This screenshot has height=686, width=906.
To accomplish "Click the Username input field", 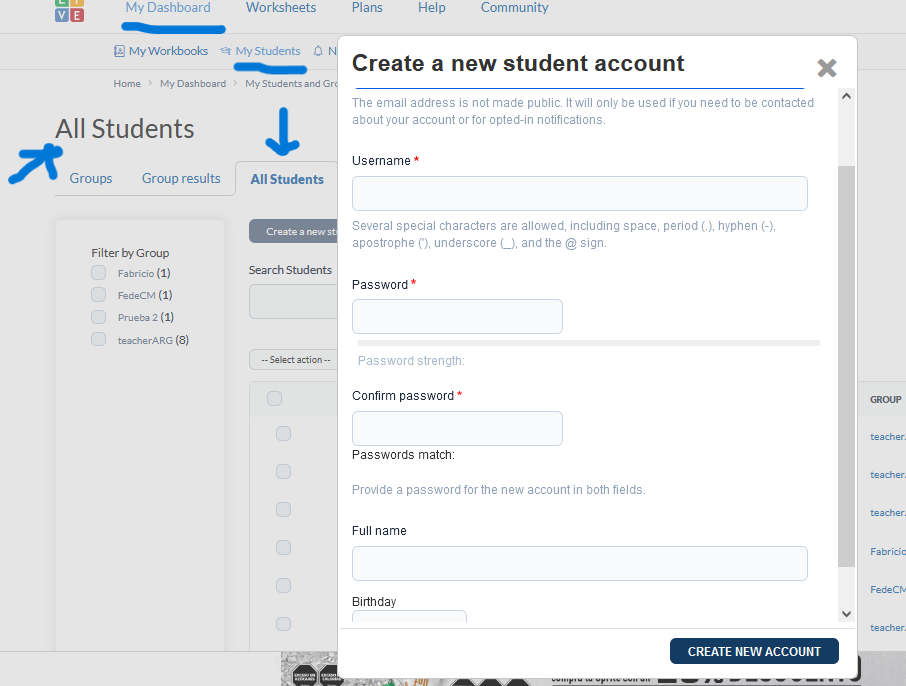I will [579, 194].
